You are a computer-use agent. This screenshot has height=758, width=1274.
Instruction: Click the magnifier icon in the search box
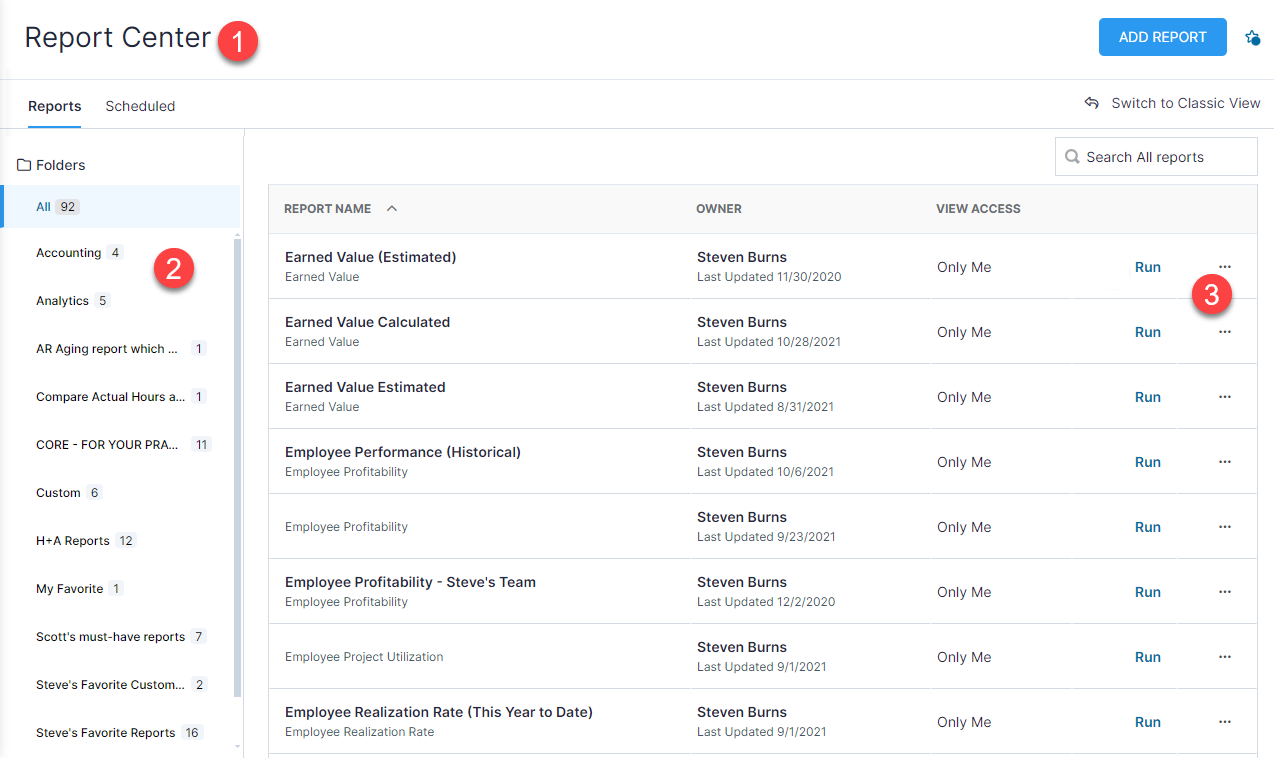[x=1072, y=157]
